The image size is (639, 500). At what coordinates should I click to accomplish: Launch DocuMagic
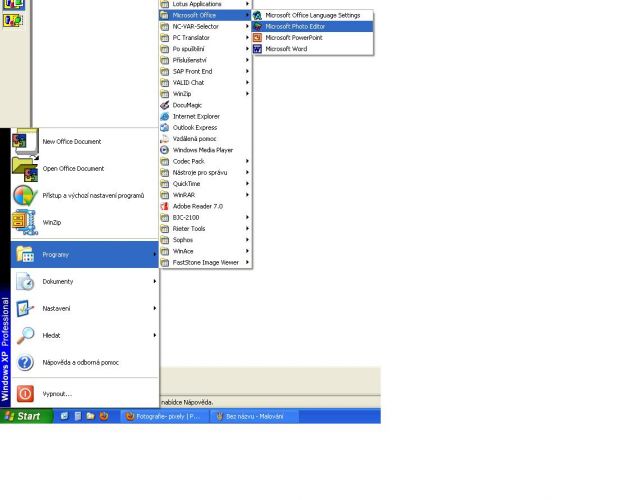[x=205, y=105]
